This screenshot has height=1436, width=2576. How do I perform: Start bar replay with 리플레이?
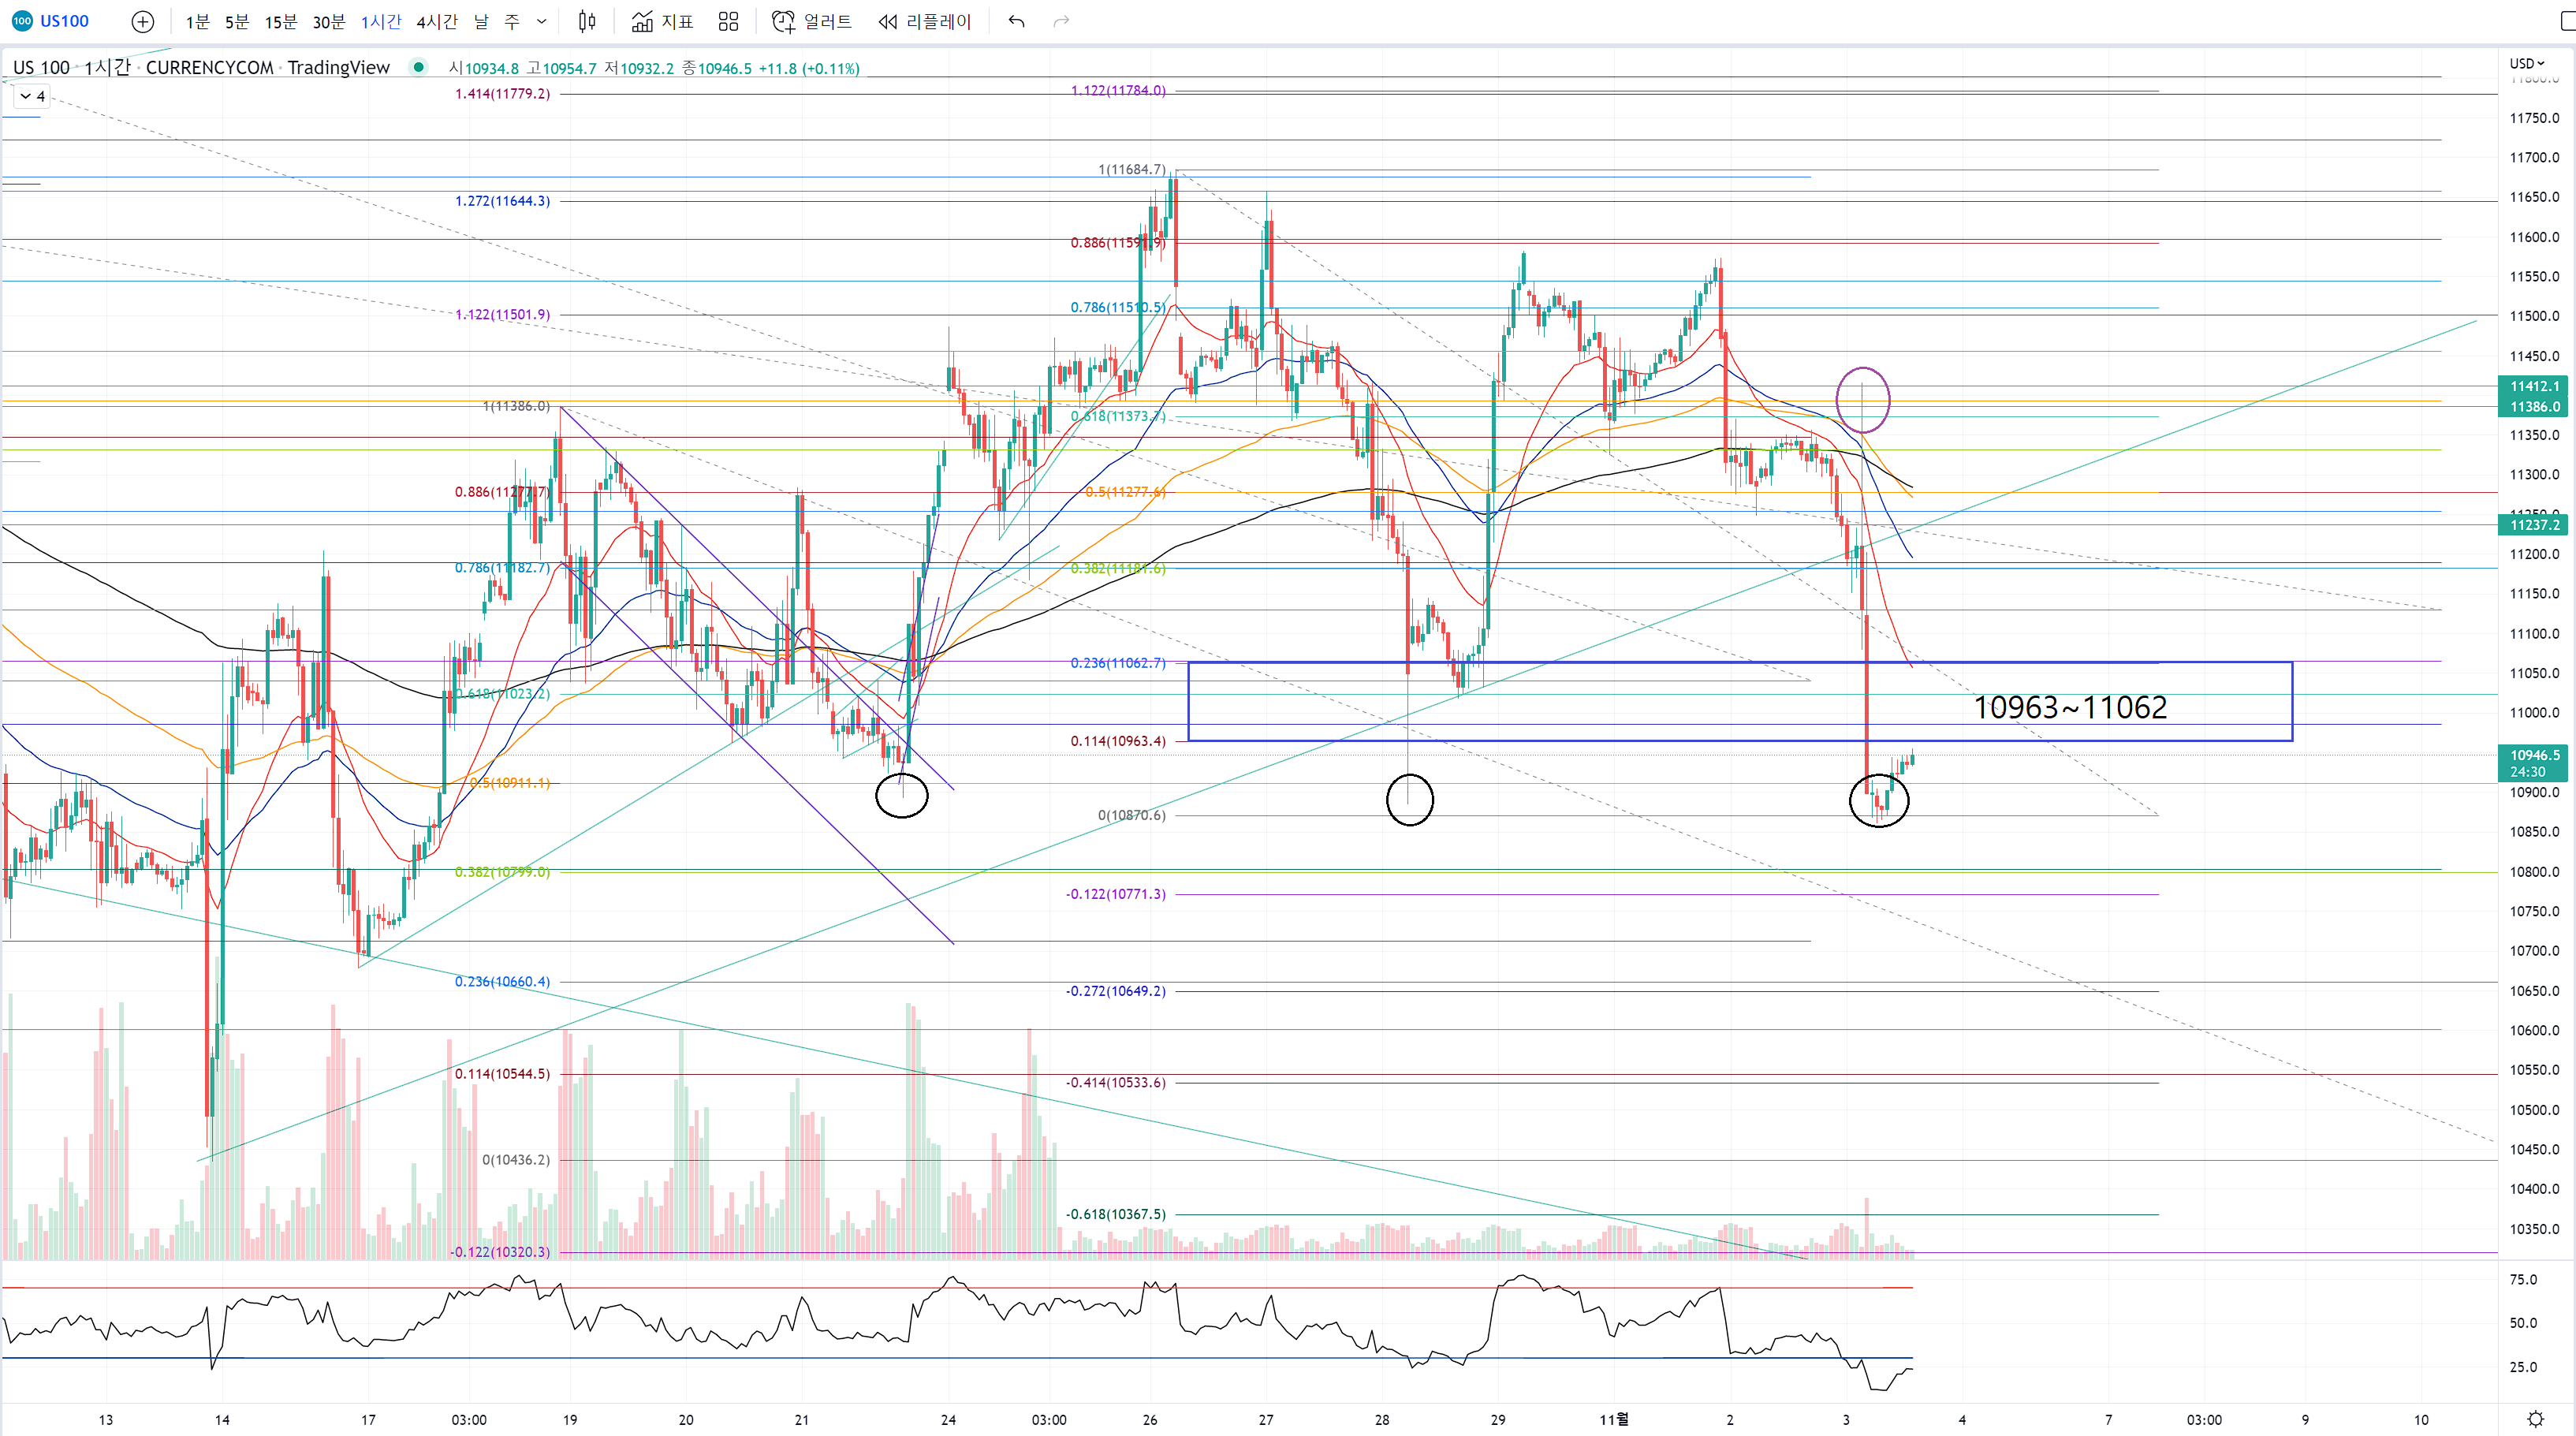(925, 21)
